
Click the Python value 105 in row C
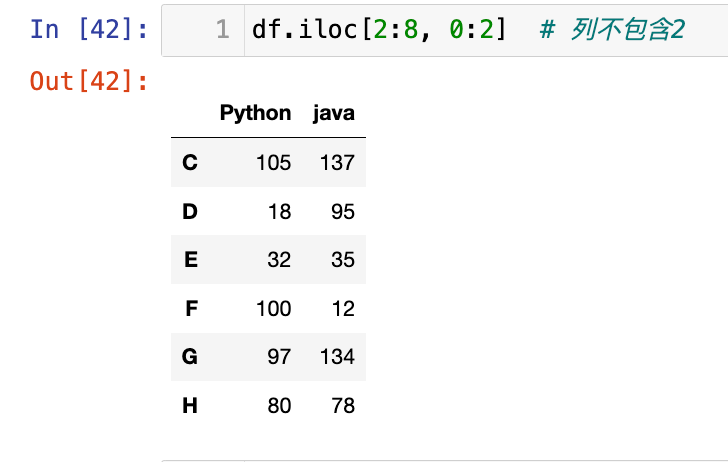click(x=273, y=162)
